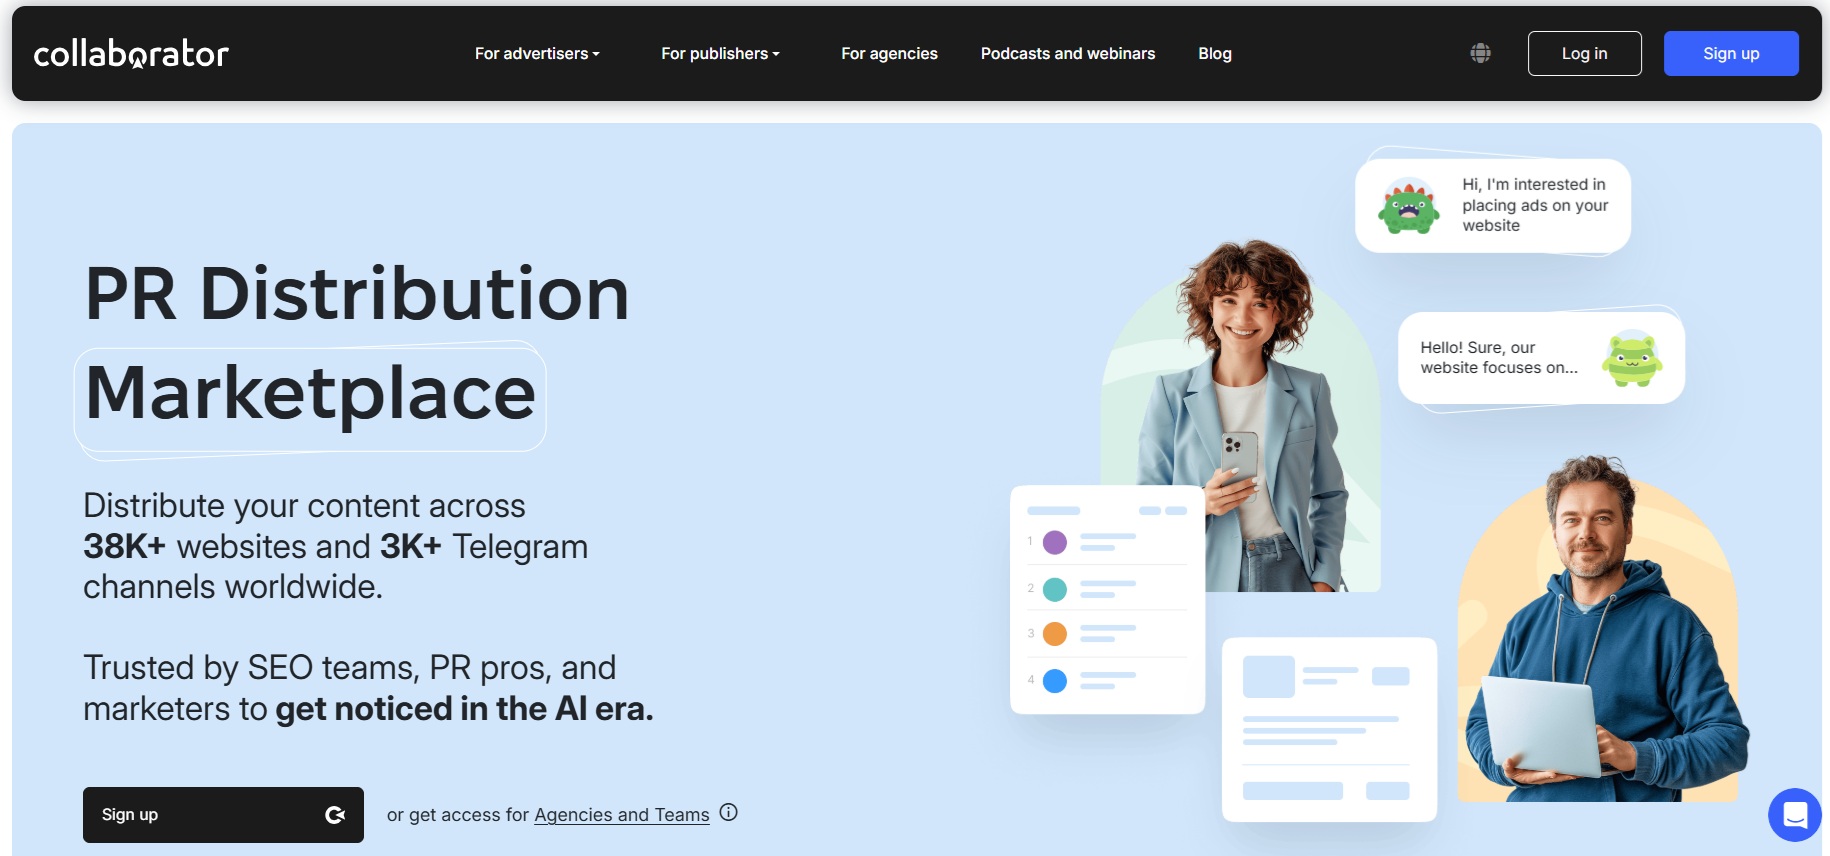1830x856 pixels.
Task: Open the For agencies page
Action: [x=889, y=54]
